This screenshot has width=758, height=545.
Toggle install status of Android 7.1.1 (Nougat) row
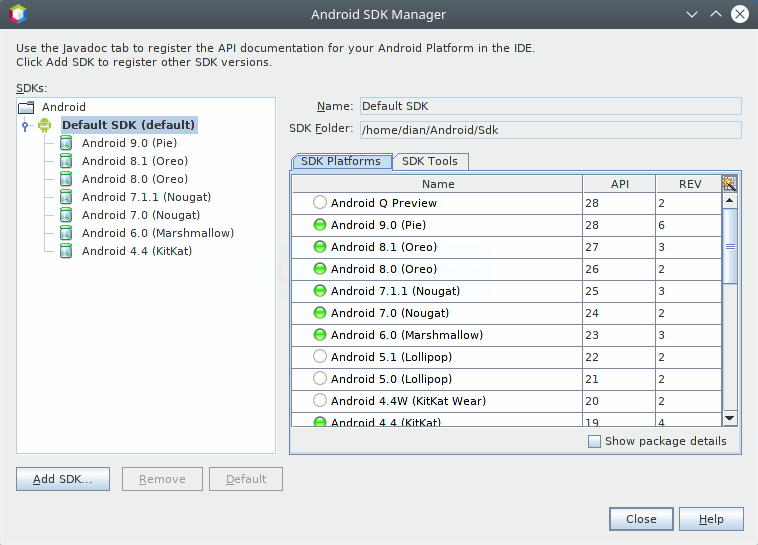click(320, 291)
